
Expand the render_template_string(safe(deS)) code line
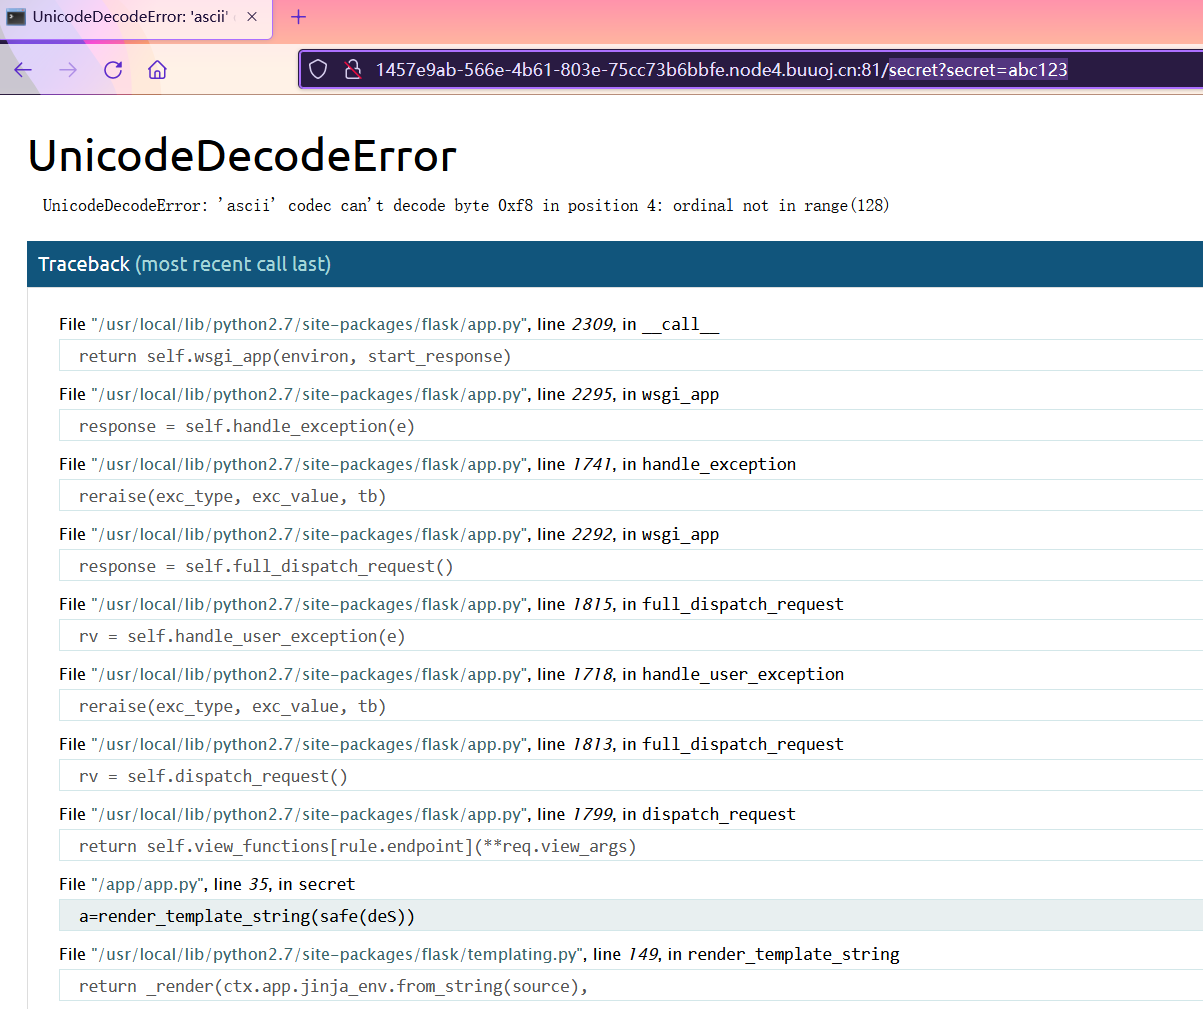click(x=246, y=916)
